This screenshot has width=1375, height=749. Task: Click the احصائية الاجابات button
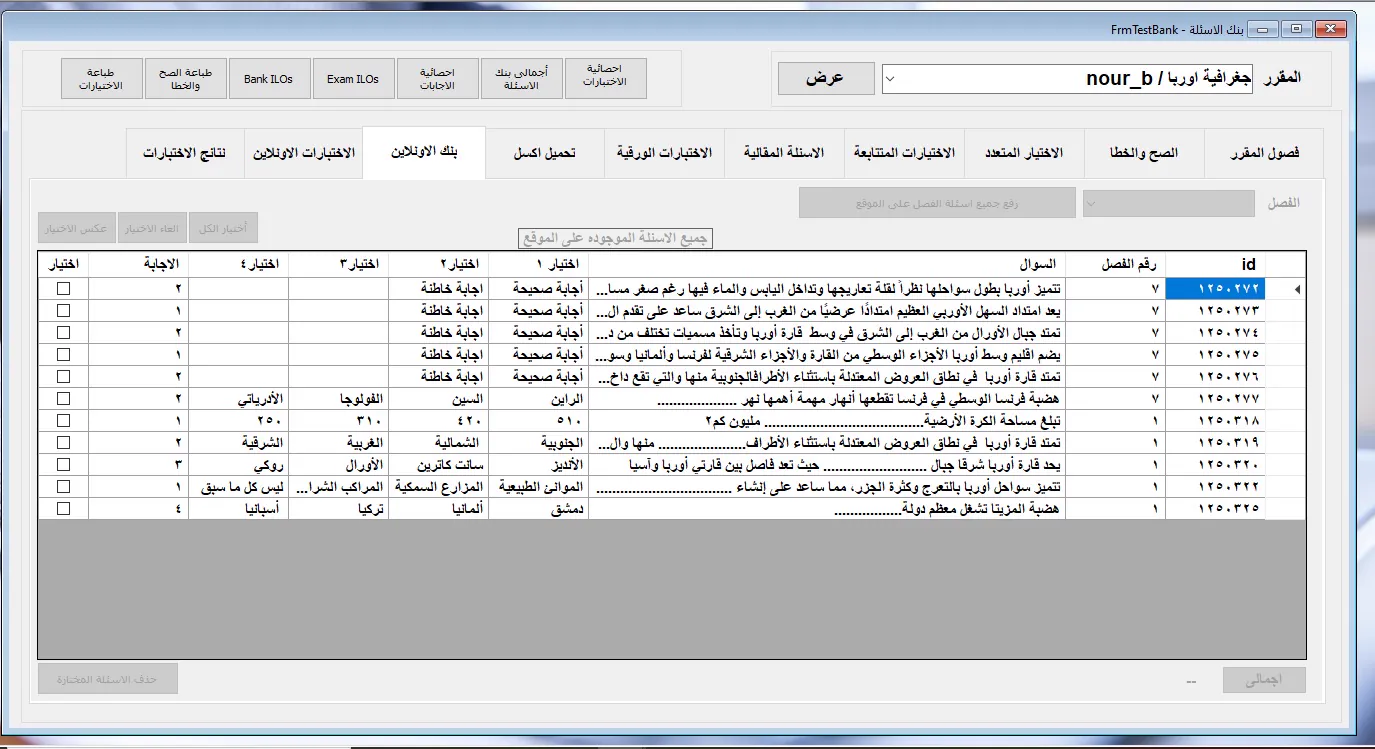(437, 79)
